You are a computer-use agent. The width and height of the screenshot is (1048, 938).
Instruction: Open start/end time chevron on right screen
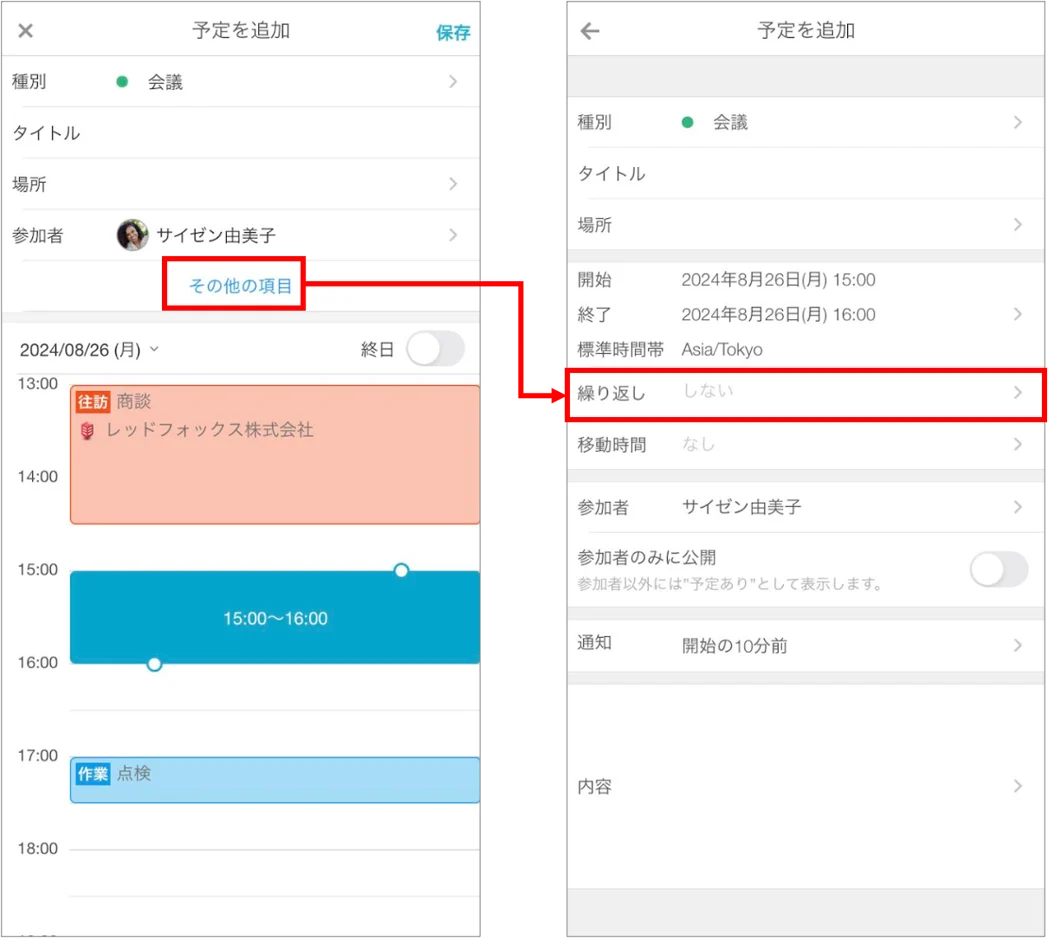pyautogui.click(x=1018, y=314)
